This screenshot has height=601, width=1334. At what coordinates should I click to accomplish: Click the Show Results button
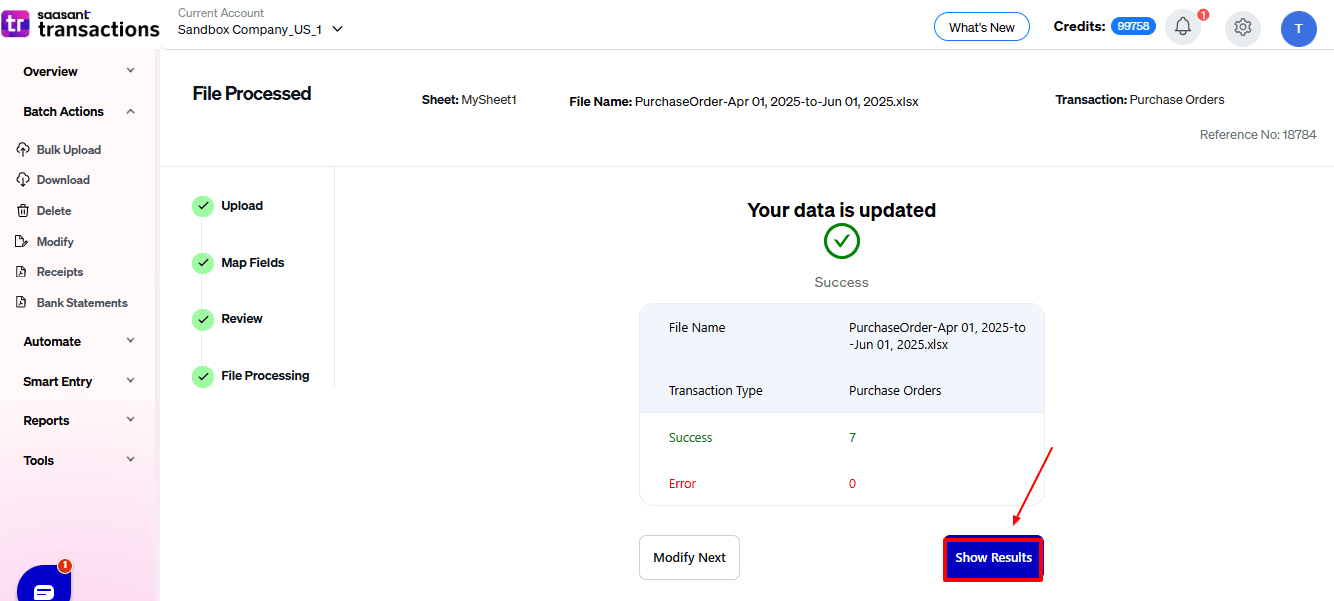click(993, 557)
